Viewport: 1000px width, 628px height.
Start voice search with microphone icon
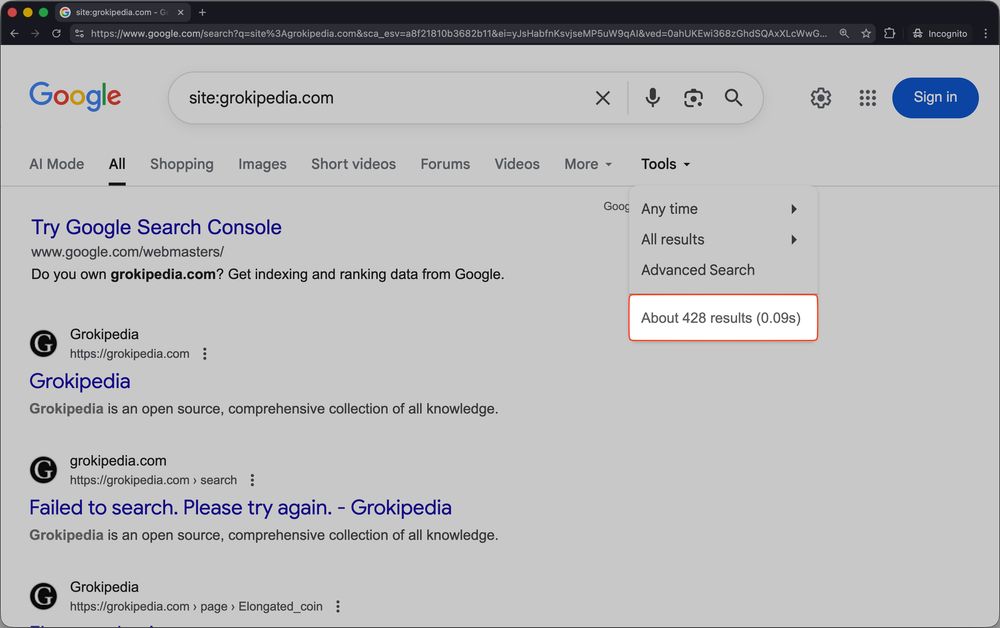click(x=652, y=98)
